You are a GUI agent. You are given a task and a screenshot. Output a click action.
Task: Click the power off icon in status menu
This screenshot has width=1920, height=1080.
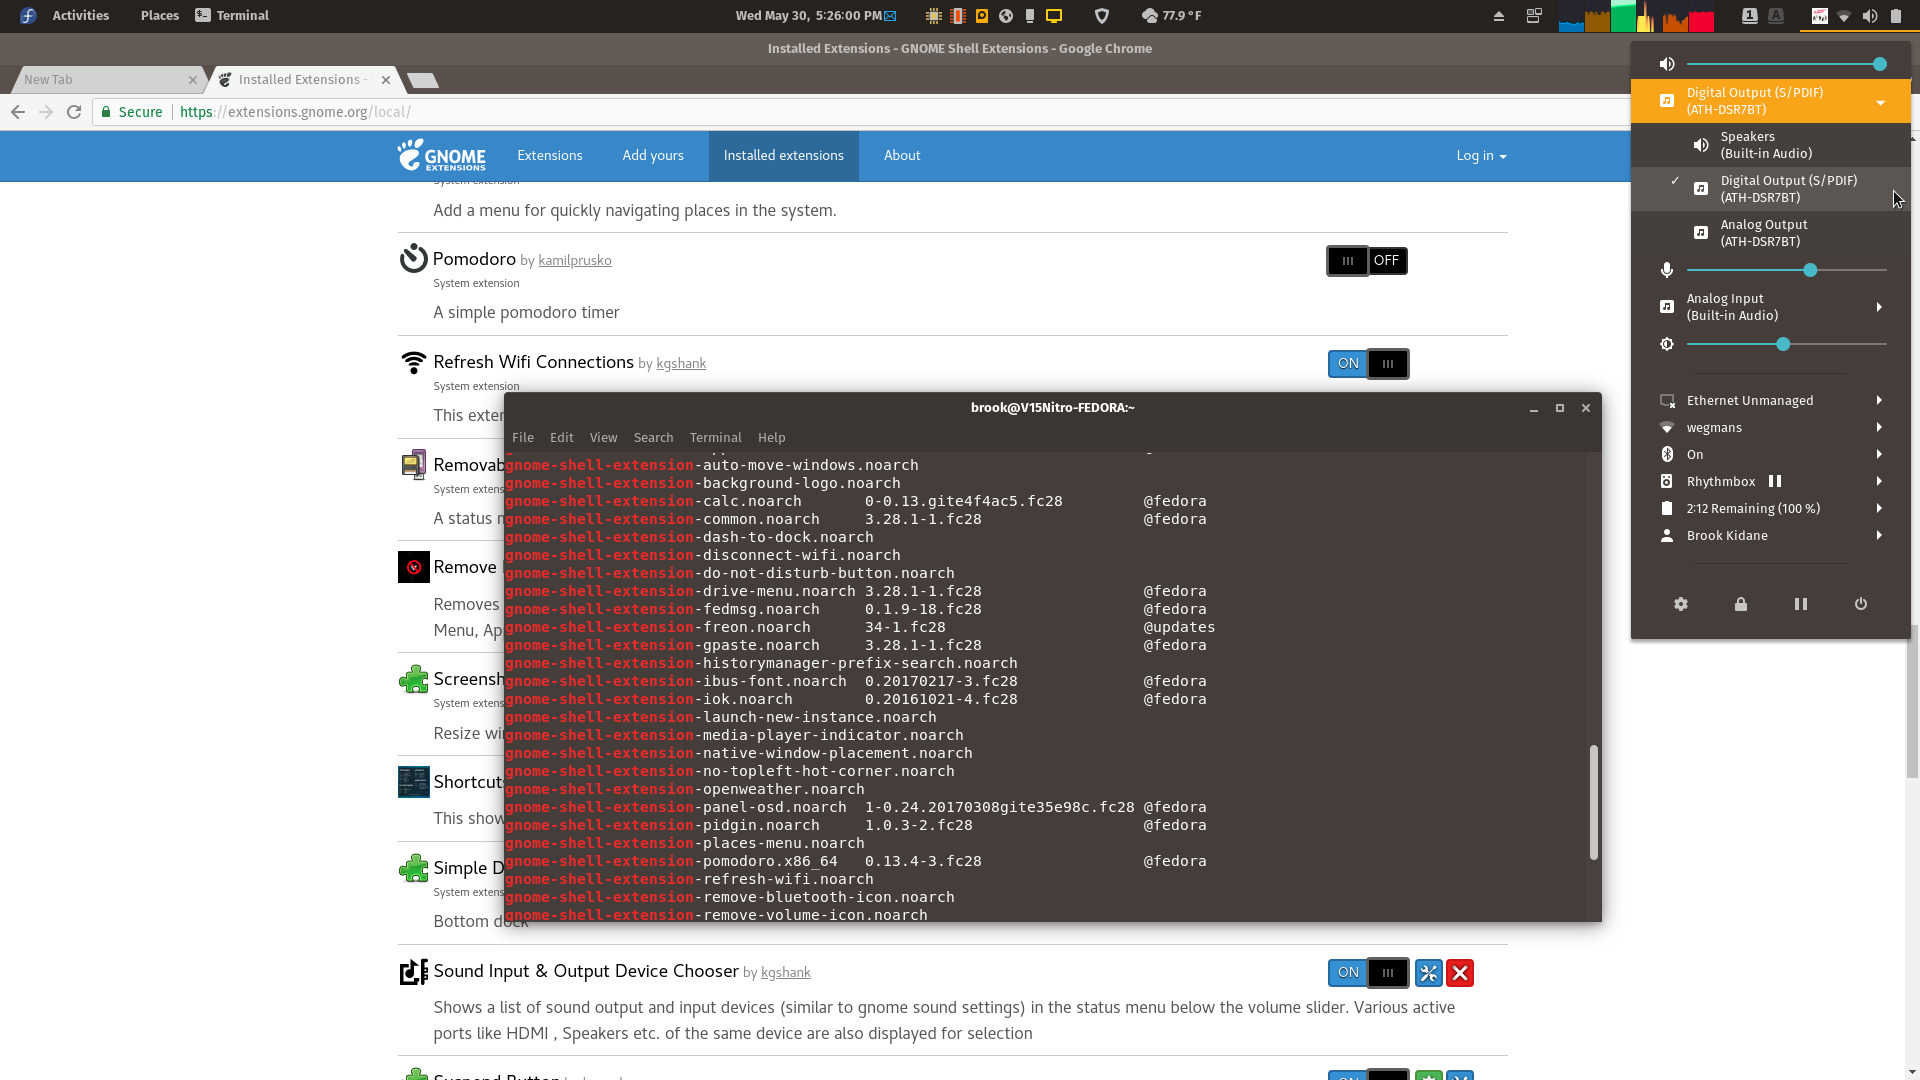click(1861, 604)
